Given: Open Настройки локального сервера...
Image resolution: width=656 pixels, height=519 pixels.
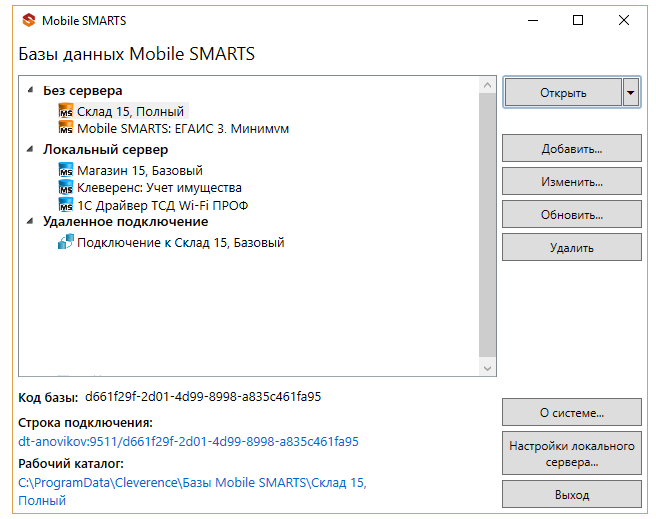Looking at the screenshot, I should coord(571,453).
